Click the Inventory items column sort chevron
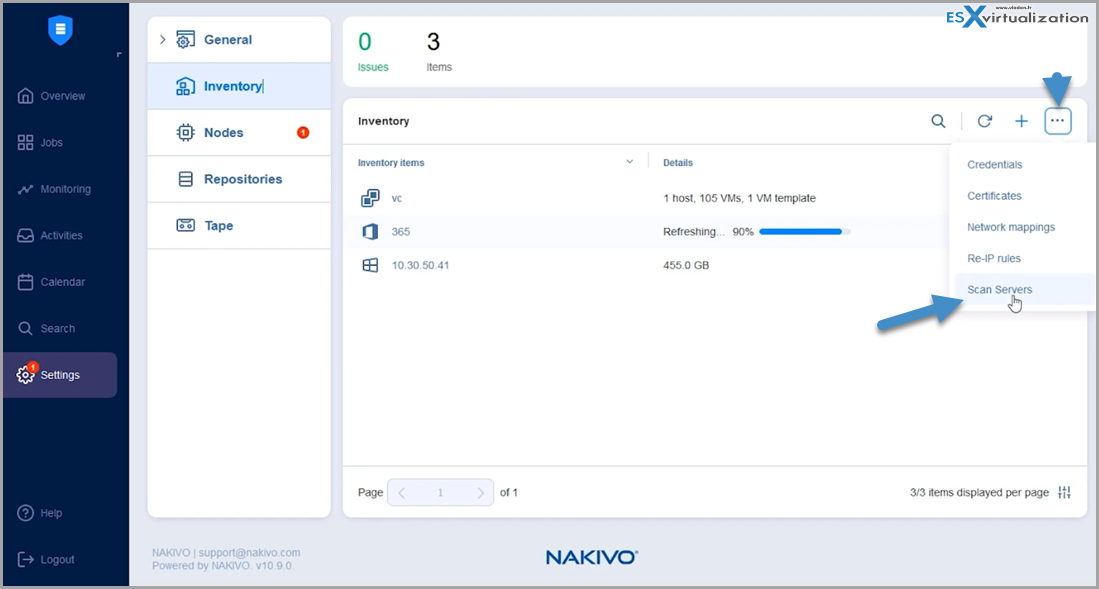Viewport: 1099px width, 589px height. (x=629, y=162)
